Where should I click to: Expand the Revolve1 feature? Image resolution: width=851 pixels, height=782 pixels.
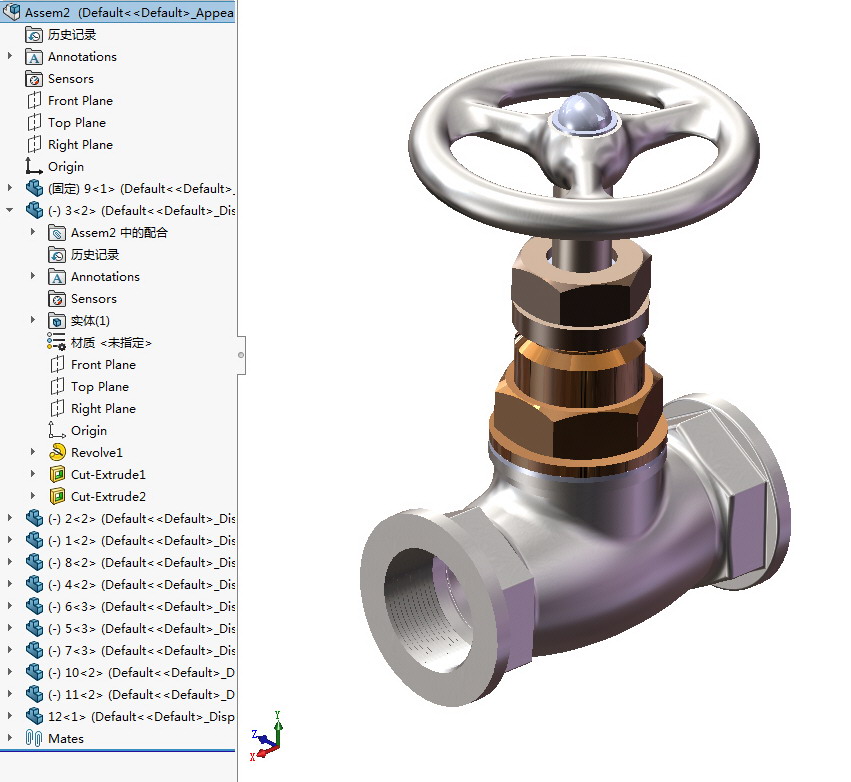tap(33, 452)
